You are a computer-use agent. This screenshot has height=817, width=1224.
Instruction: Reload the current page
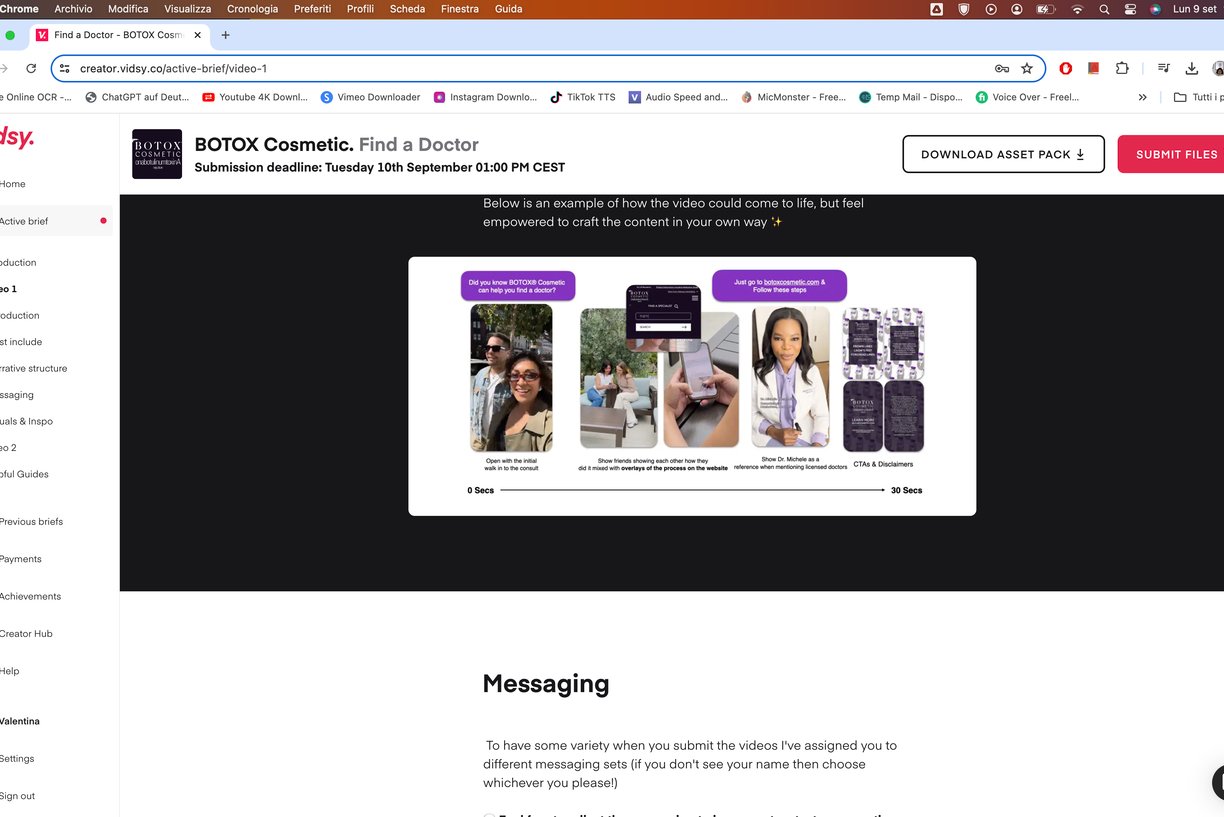tap(31, 68)
